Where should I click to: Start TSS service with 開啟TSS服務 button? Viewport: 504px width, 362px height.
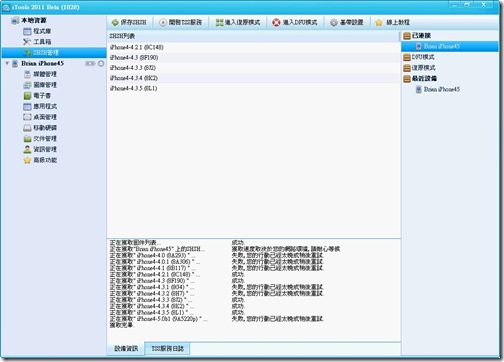[180, 22]
